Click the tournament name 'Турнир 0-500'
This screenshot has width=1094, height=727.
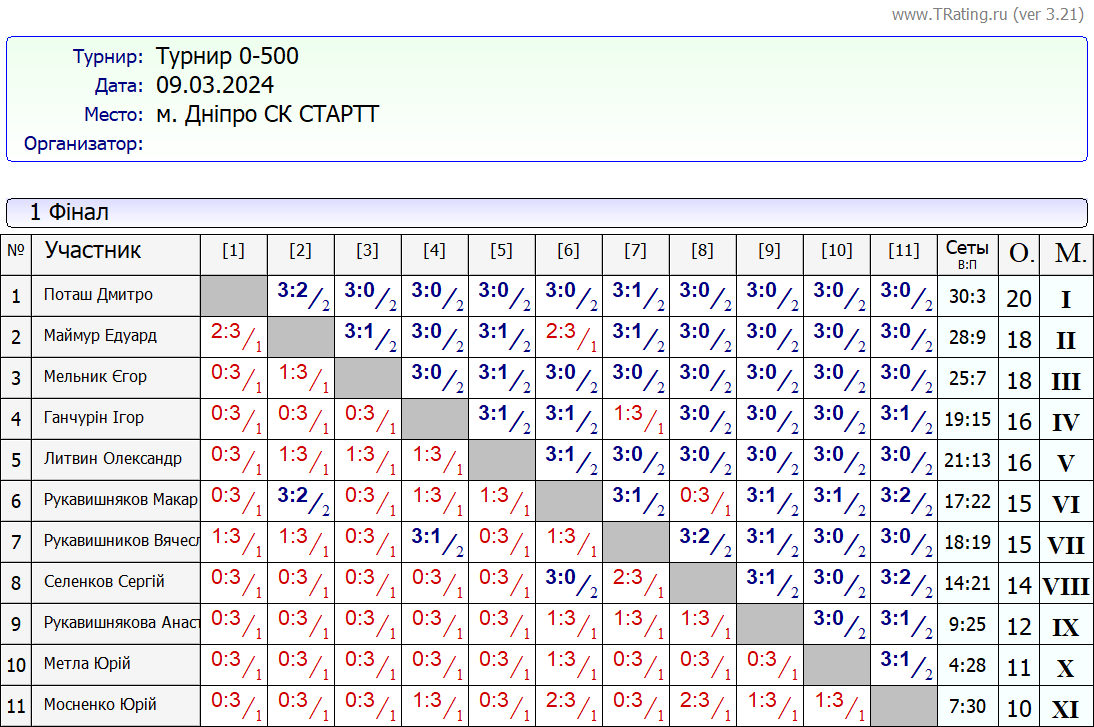[227, 56]
